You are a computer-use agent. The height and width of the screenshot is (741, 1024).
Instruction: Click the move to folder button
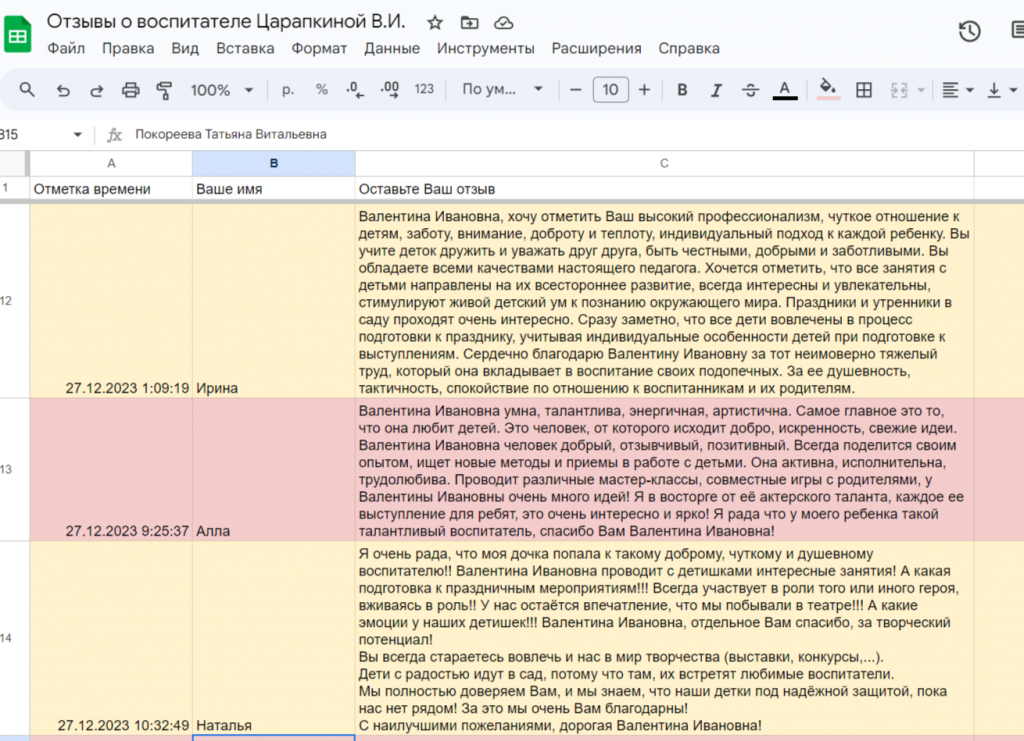pyautogui.click(x=469, y=21)
